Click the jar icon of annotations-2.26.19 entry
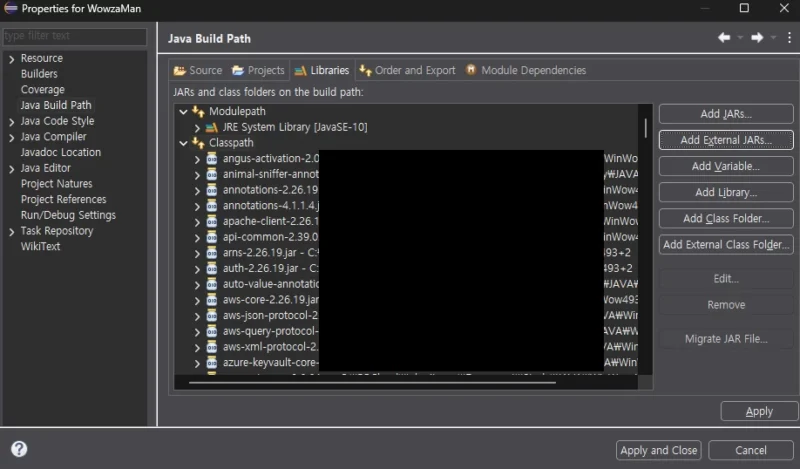This screenshot has width=800, height=469. [x=212, y=190]
